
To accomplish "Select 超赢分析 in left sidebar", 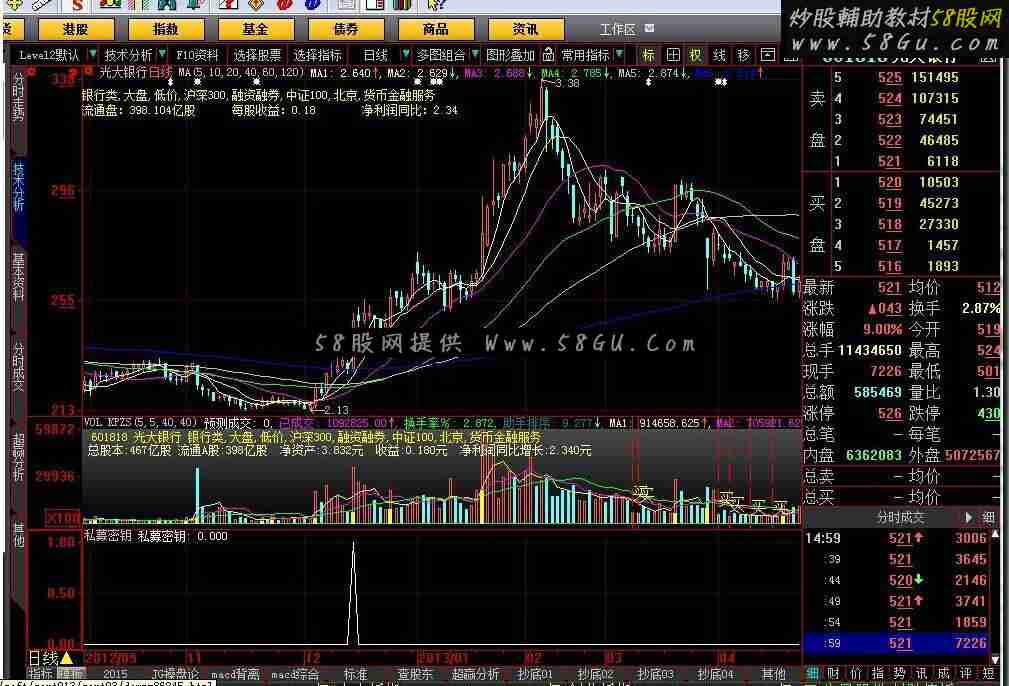I will point(18,457).
